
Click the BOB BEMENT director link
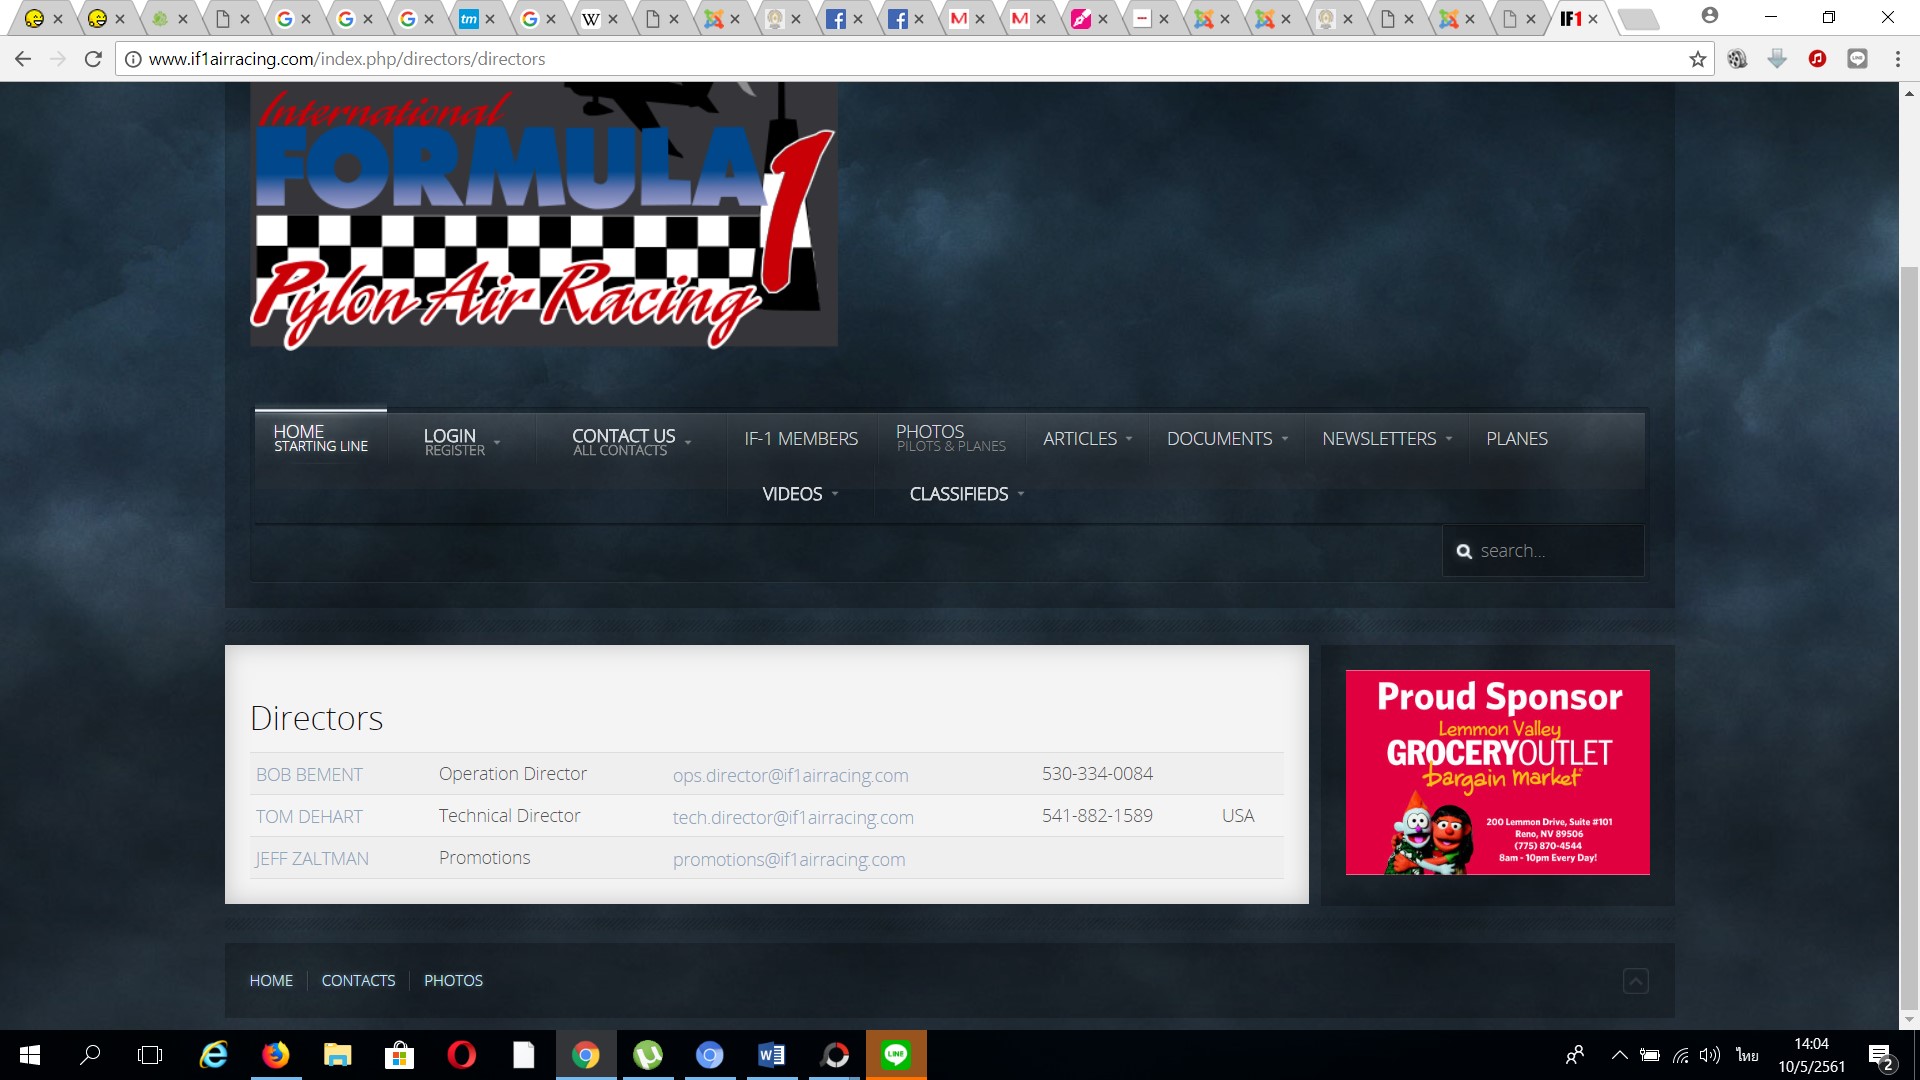(309, 775)
